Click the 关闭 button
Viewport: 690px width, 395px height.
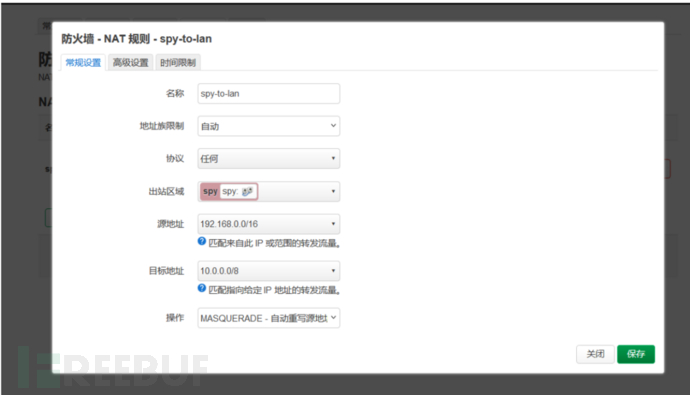(595, 354)
